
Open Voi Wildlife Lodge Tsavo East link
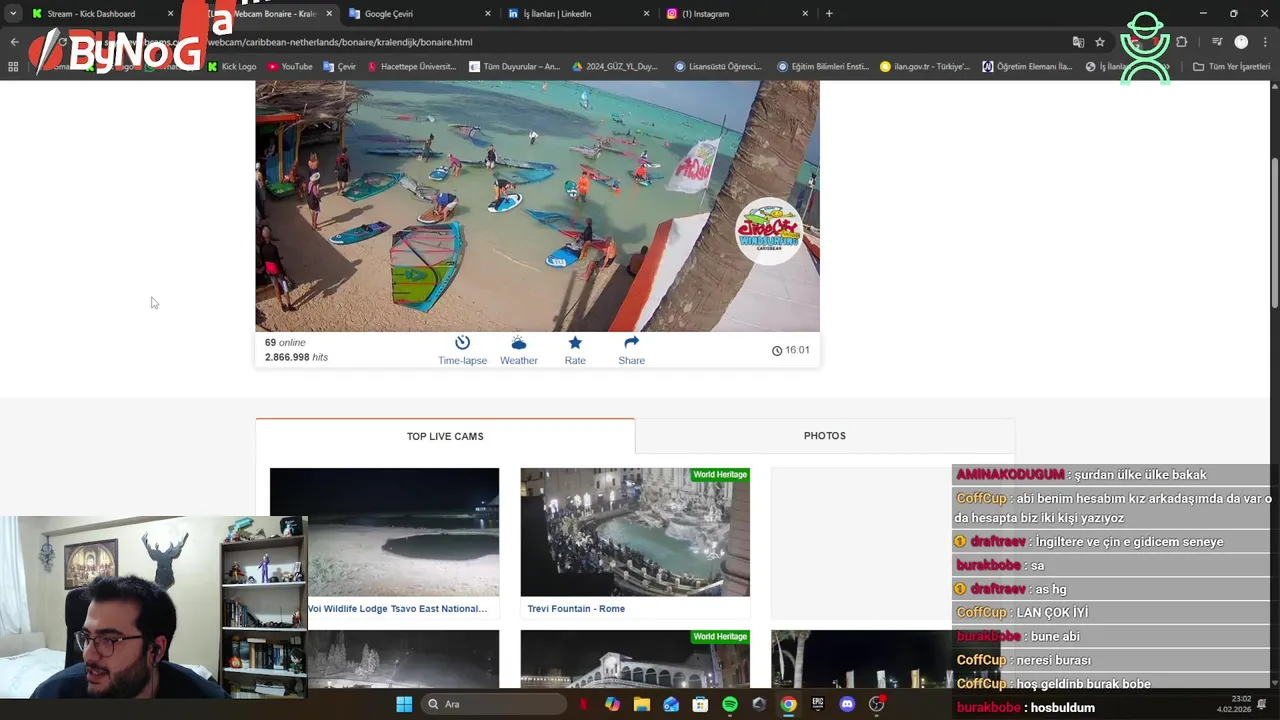[x=397, y=608]
